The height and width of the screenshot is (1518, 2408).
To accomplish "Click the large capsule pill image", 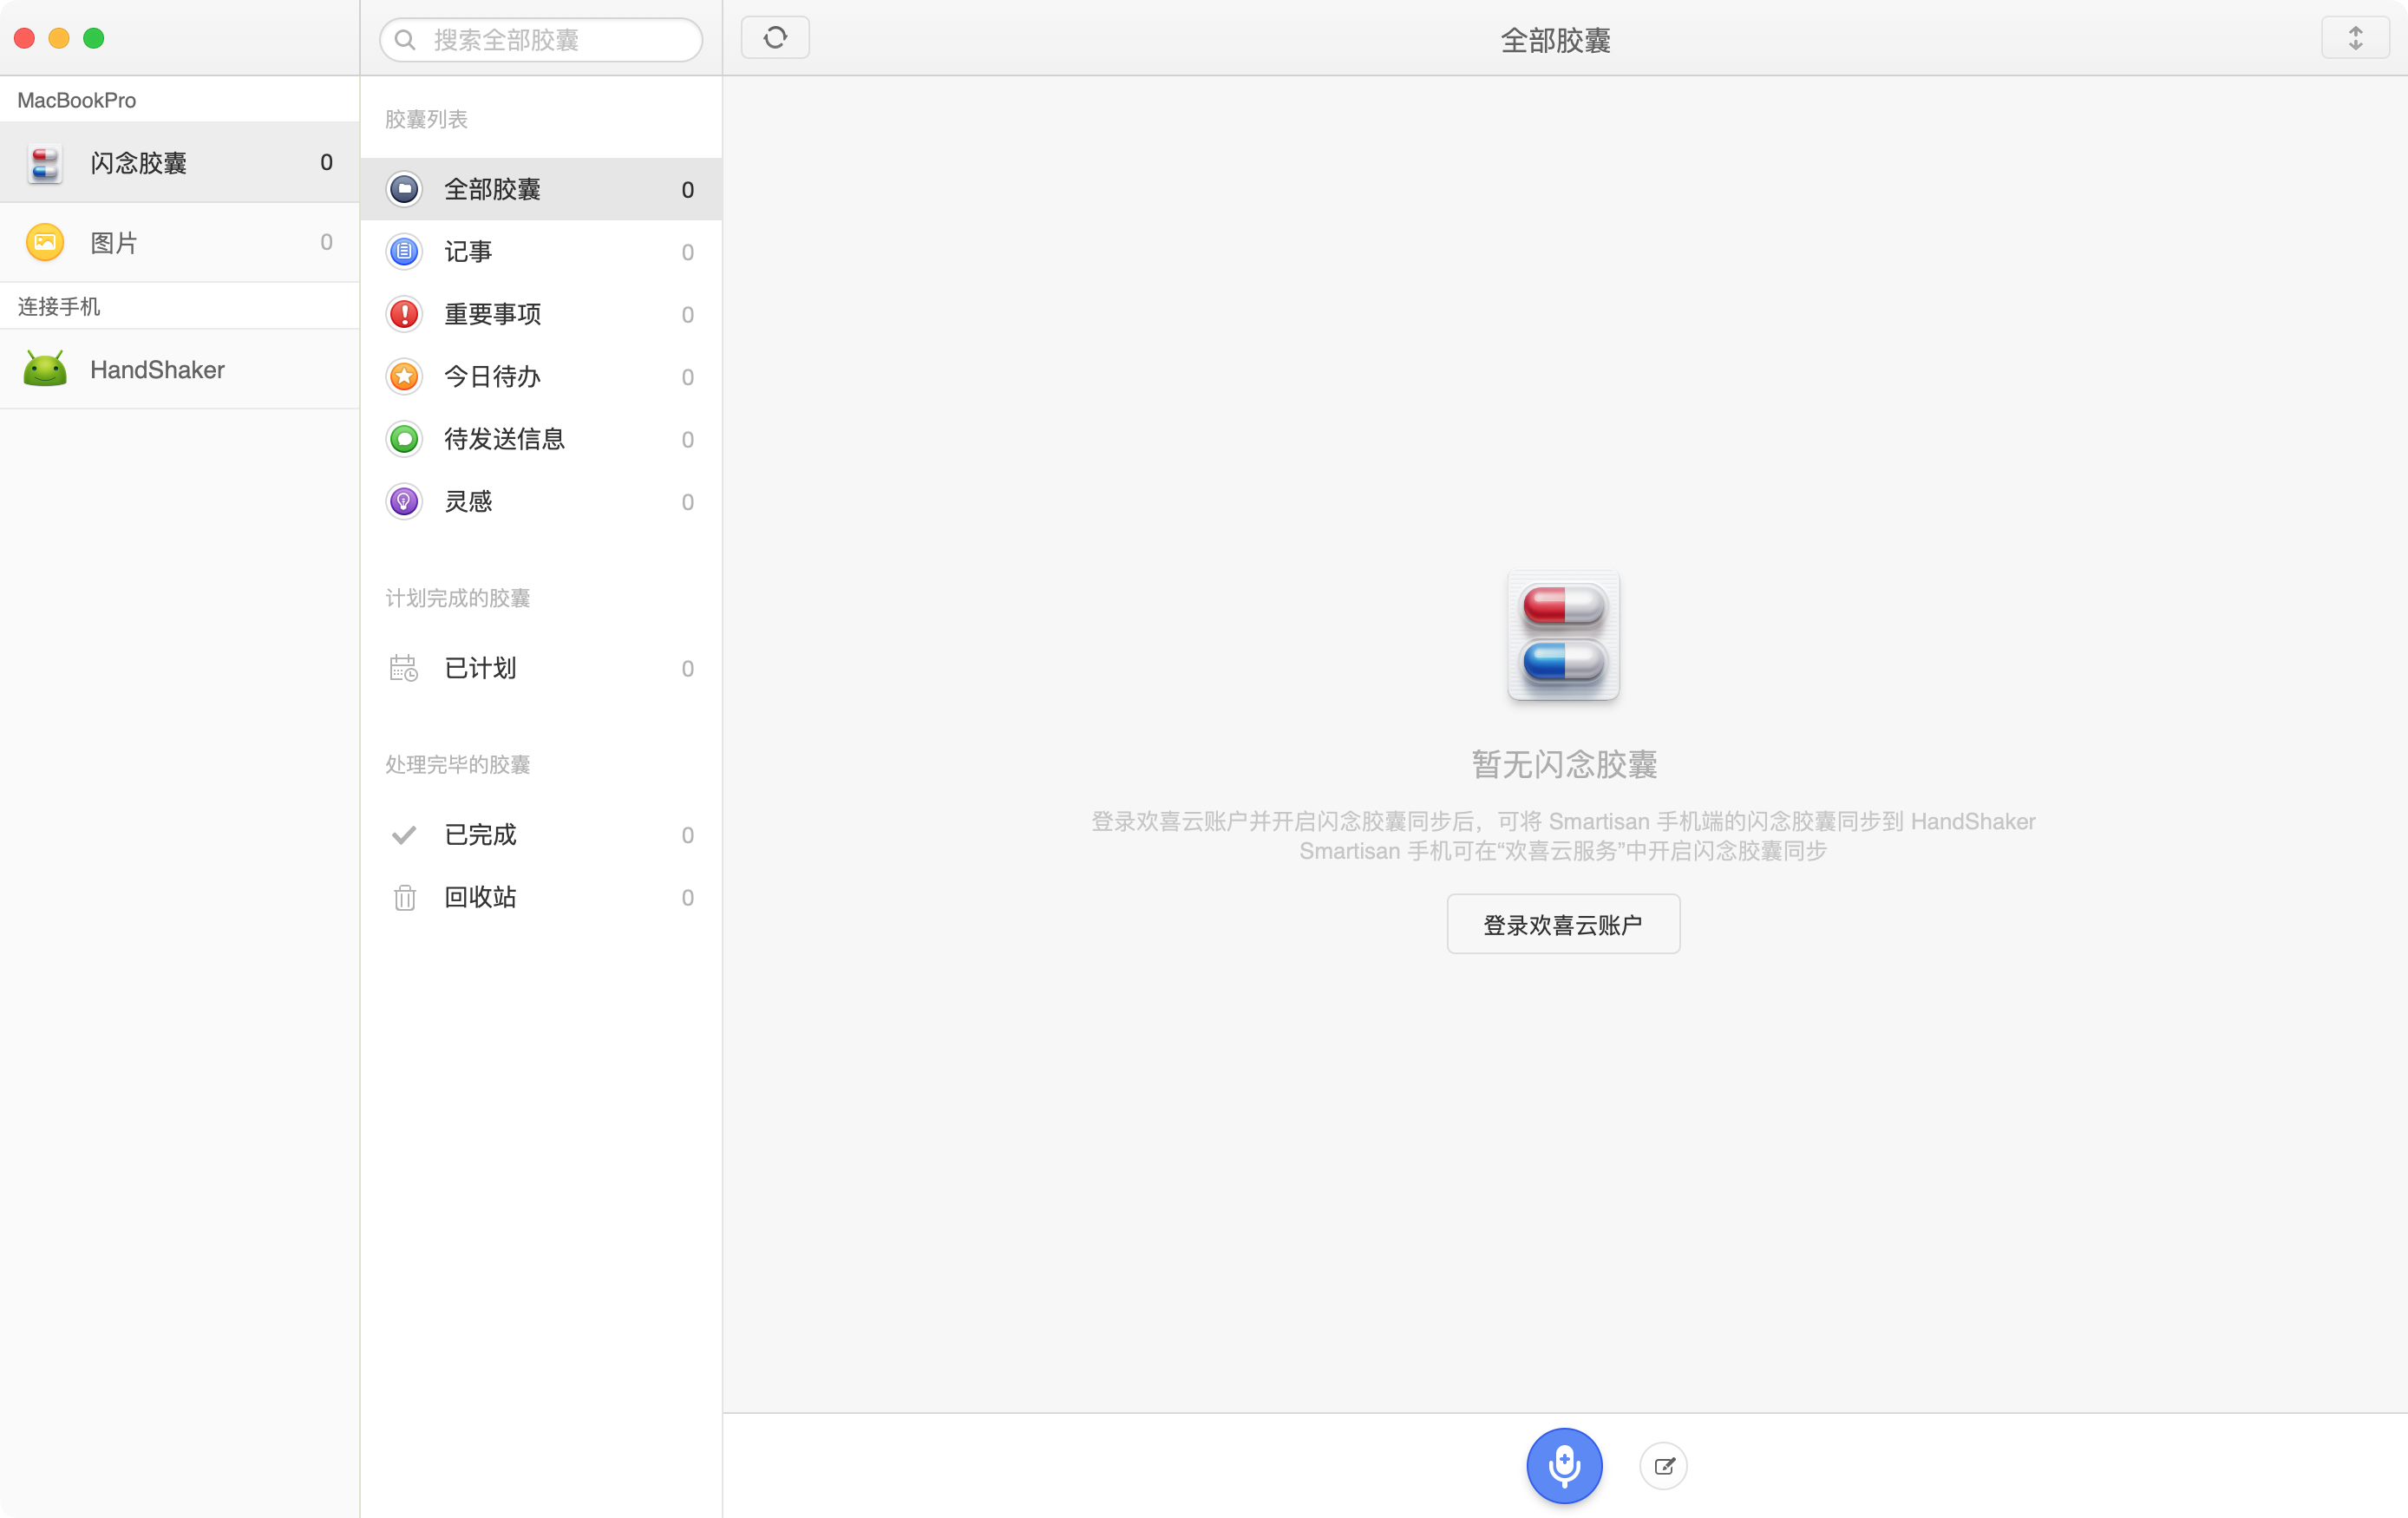I will [1562, 635].
